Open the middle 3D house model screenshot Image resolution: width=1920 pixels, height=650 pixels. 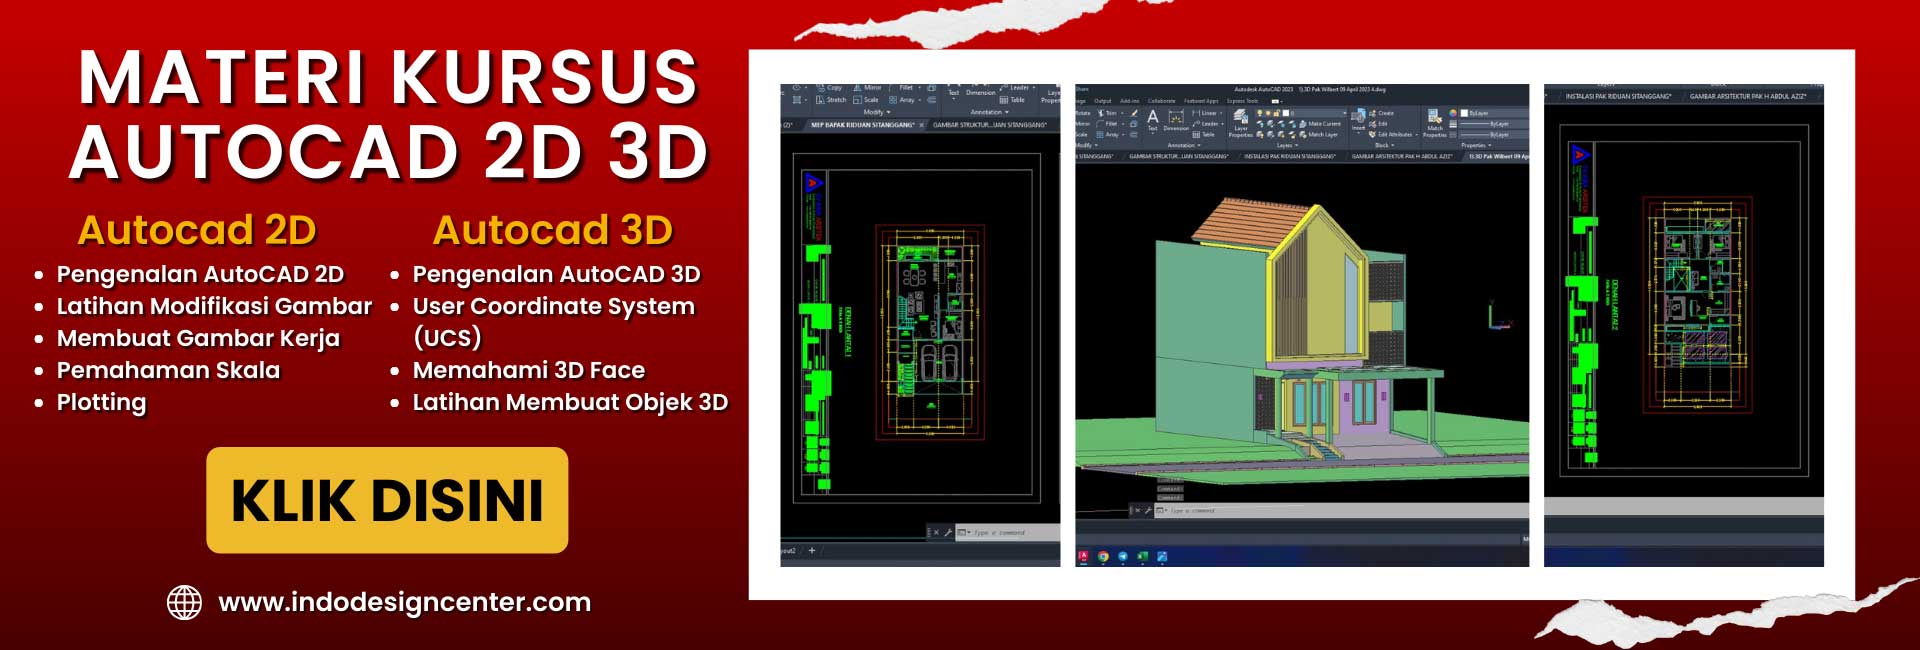coord(1302,325)
